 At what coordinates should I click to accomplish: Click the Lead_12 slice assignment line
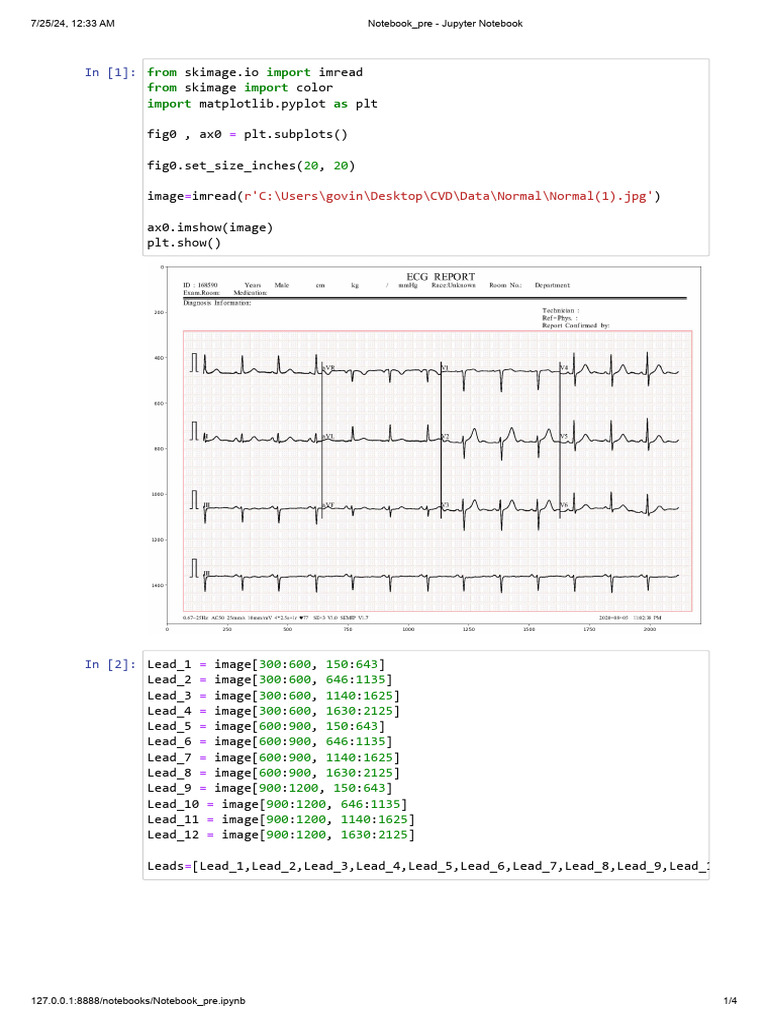(x=281, y=834)
